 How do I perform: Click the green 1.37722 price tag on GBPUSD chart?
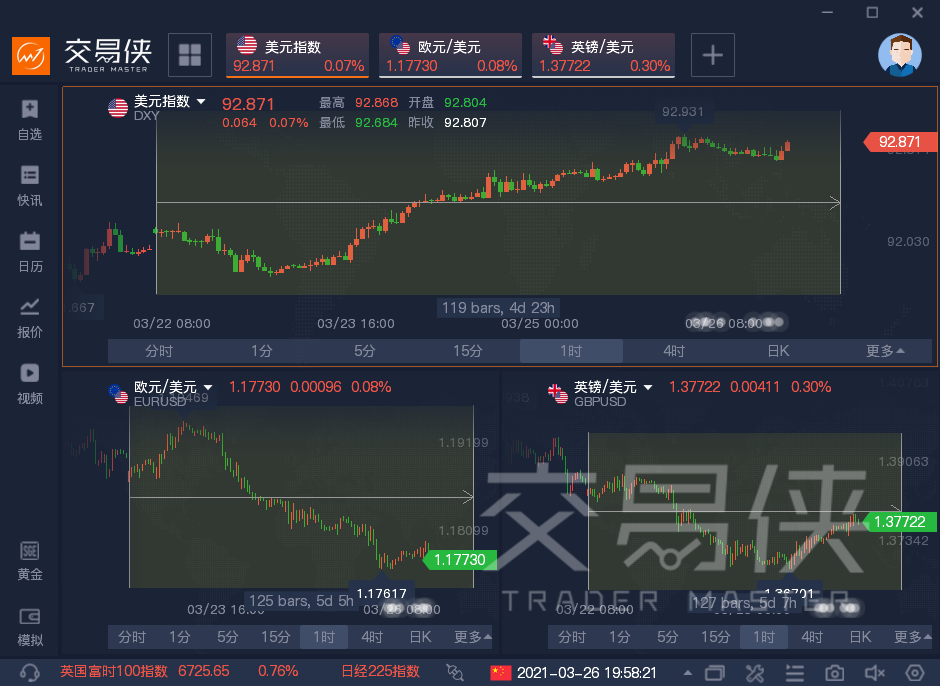pyautogui.click(x=900, y=522)
